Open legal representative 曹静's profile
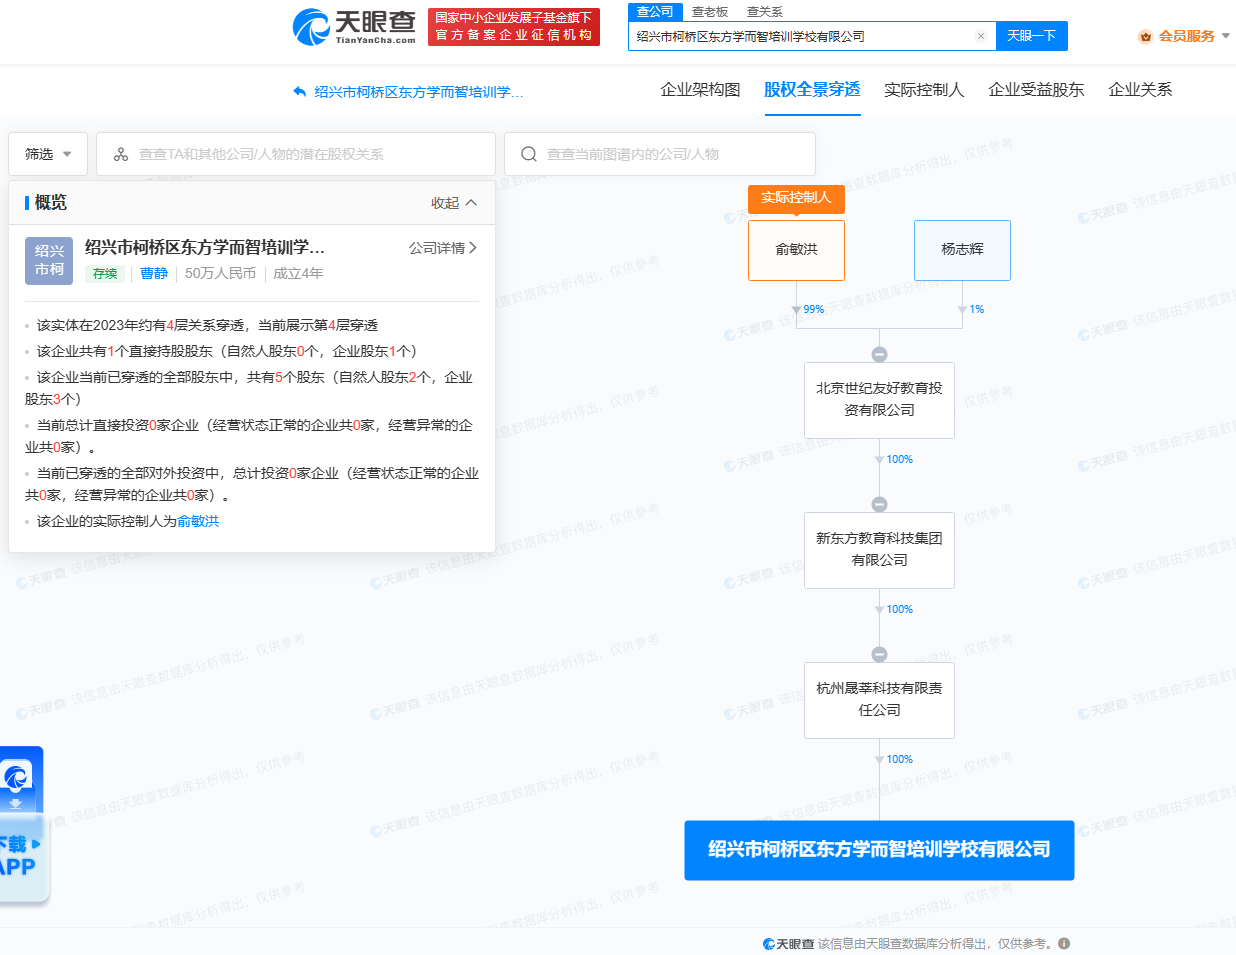Screen dimensions: 1236x955 point(154,273)
